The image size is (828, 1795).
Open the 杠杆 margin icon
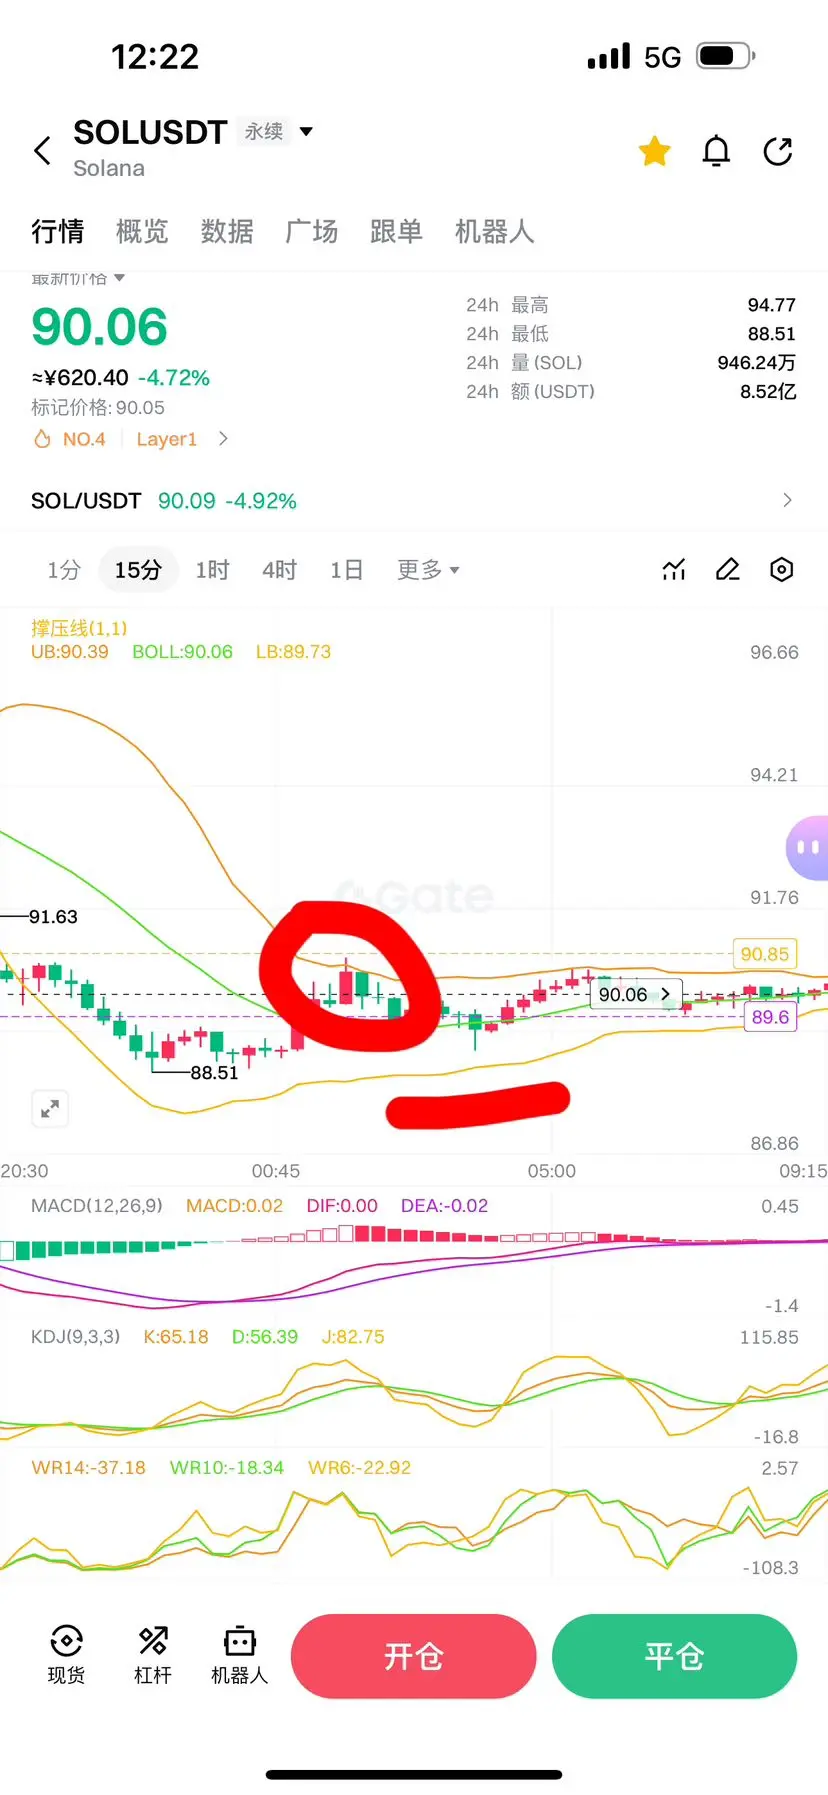click(x=153, y=1655)
